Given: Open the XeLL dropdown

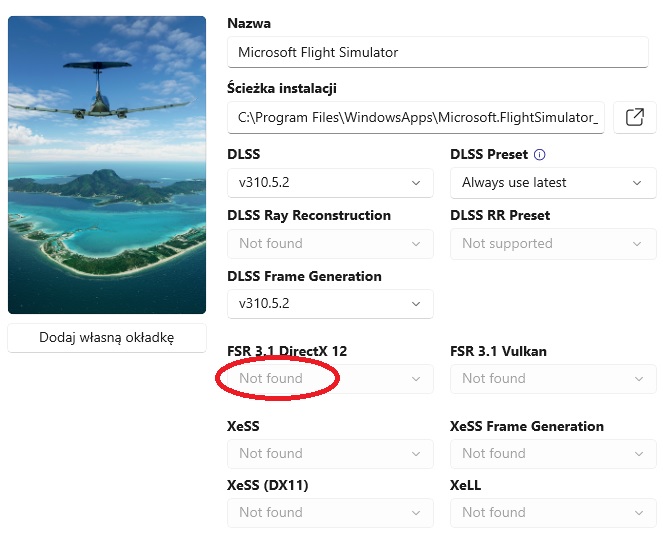Looking at the screenshot, I should pyautogui.click(x=553, y=513).
